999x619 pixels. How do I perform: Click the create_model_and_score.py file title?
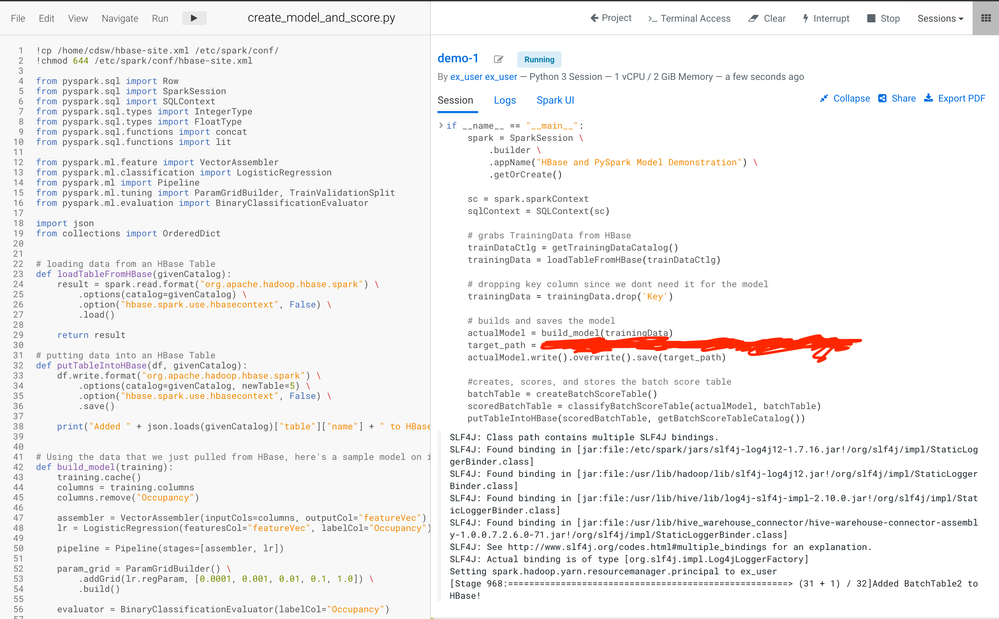[x=321, y=18]
